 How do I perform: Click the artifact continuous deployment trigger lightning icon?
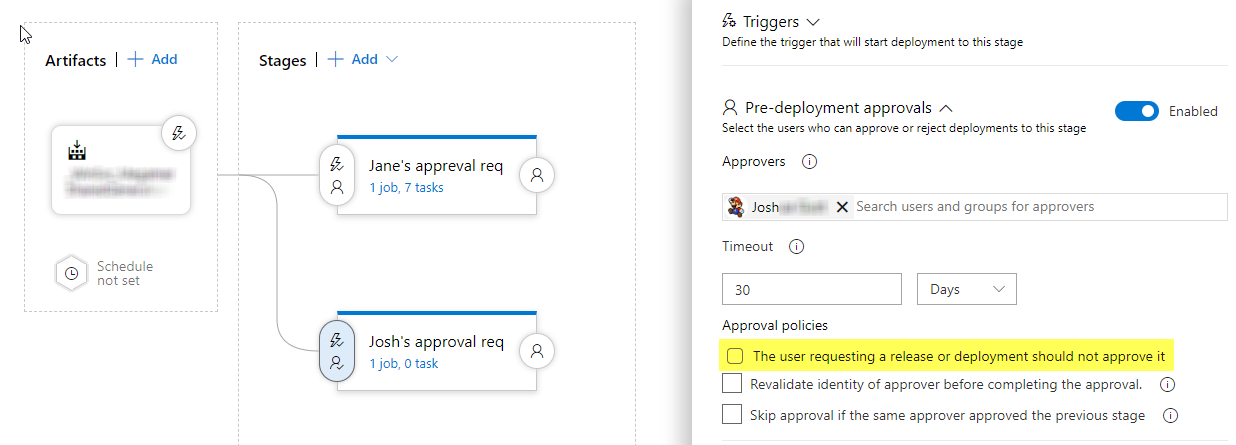179,133
